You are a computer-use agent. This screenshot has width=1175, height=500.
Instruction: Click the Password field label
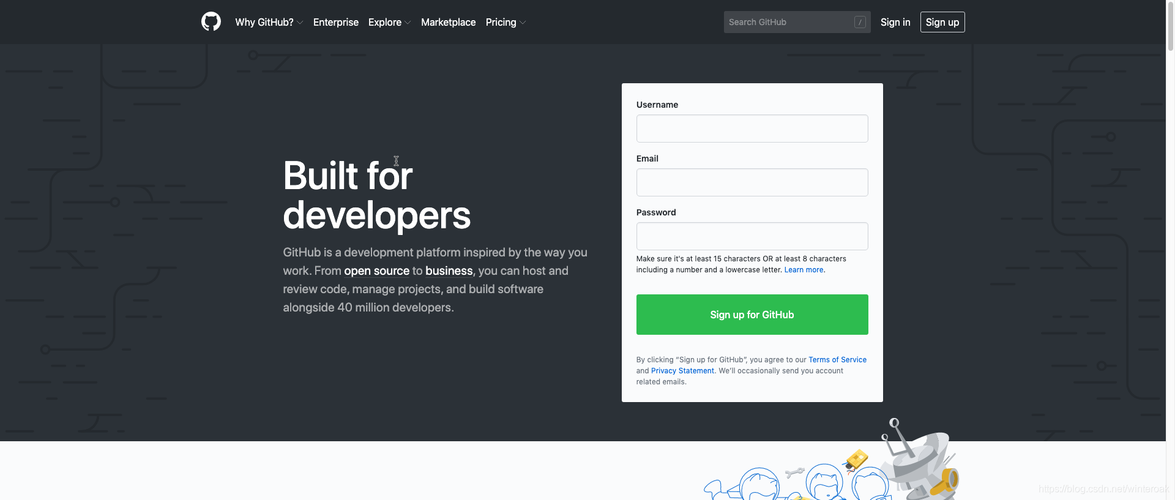[x=656, y=213]
